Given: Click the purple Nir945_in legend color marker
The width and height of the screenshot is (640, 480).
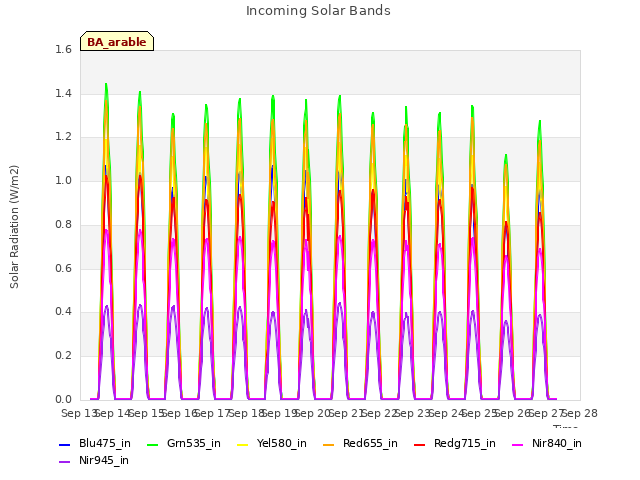Looking at the screenshot, I should click(64, 462).
